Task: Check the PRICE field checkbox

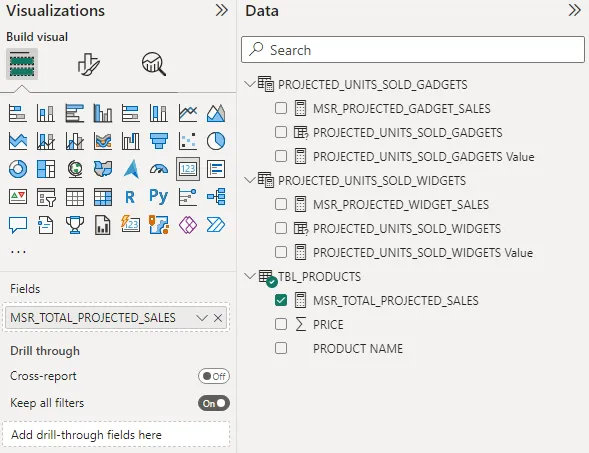Action: pyautogui.click(x=281, y=325)
